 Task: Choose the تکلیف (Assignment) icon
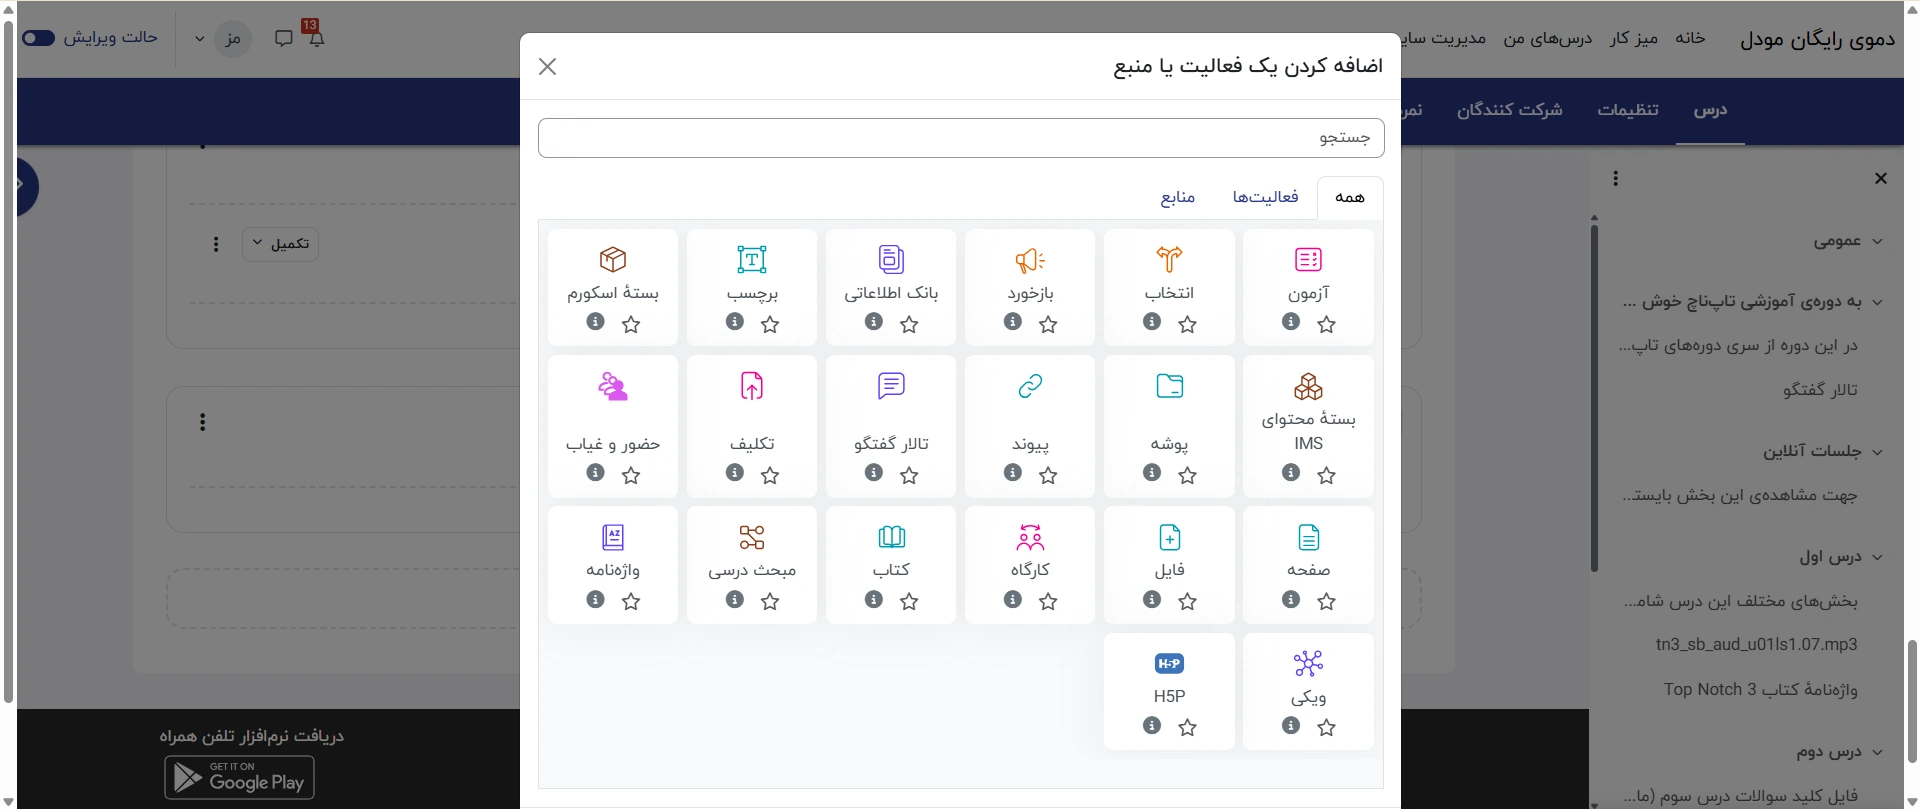(752, 386)
